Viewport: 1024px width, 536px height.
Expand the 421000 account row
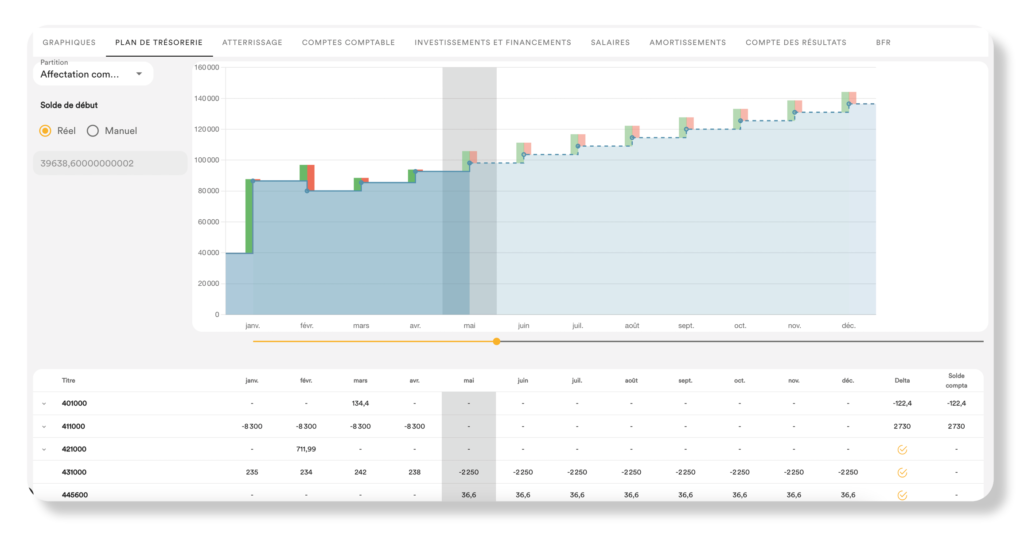pos(44,450)
